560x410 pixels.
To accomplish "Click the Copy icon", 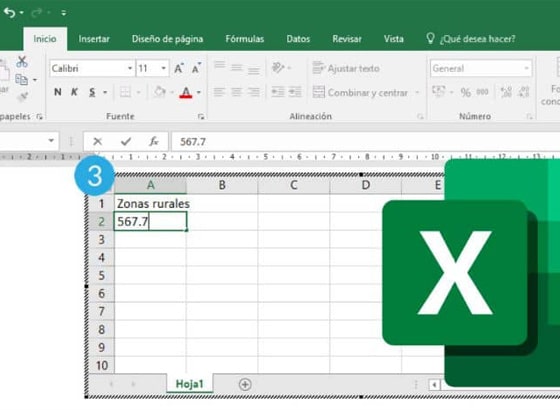I will point(21,80).
